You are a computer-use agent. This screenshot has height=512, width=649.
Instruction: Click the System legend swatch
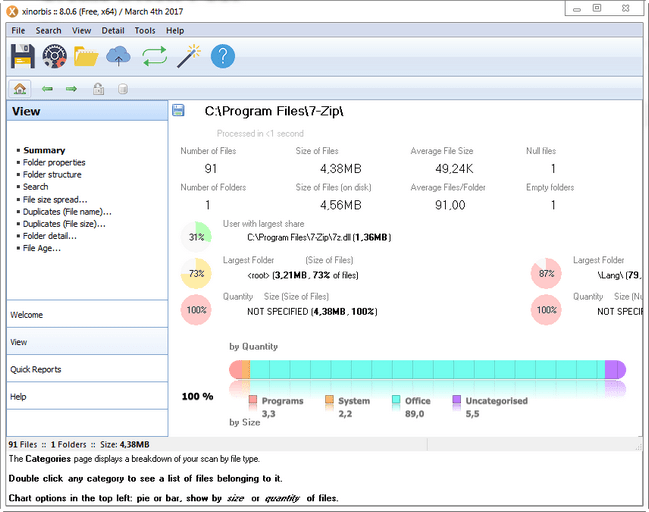pos(329,399)
